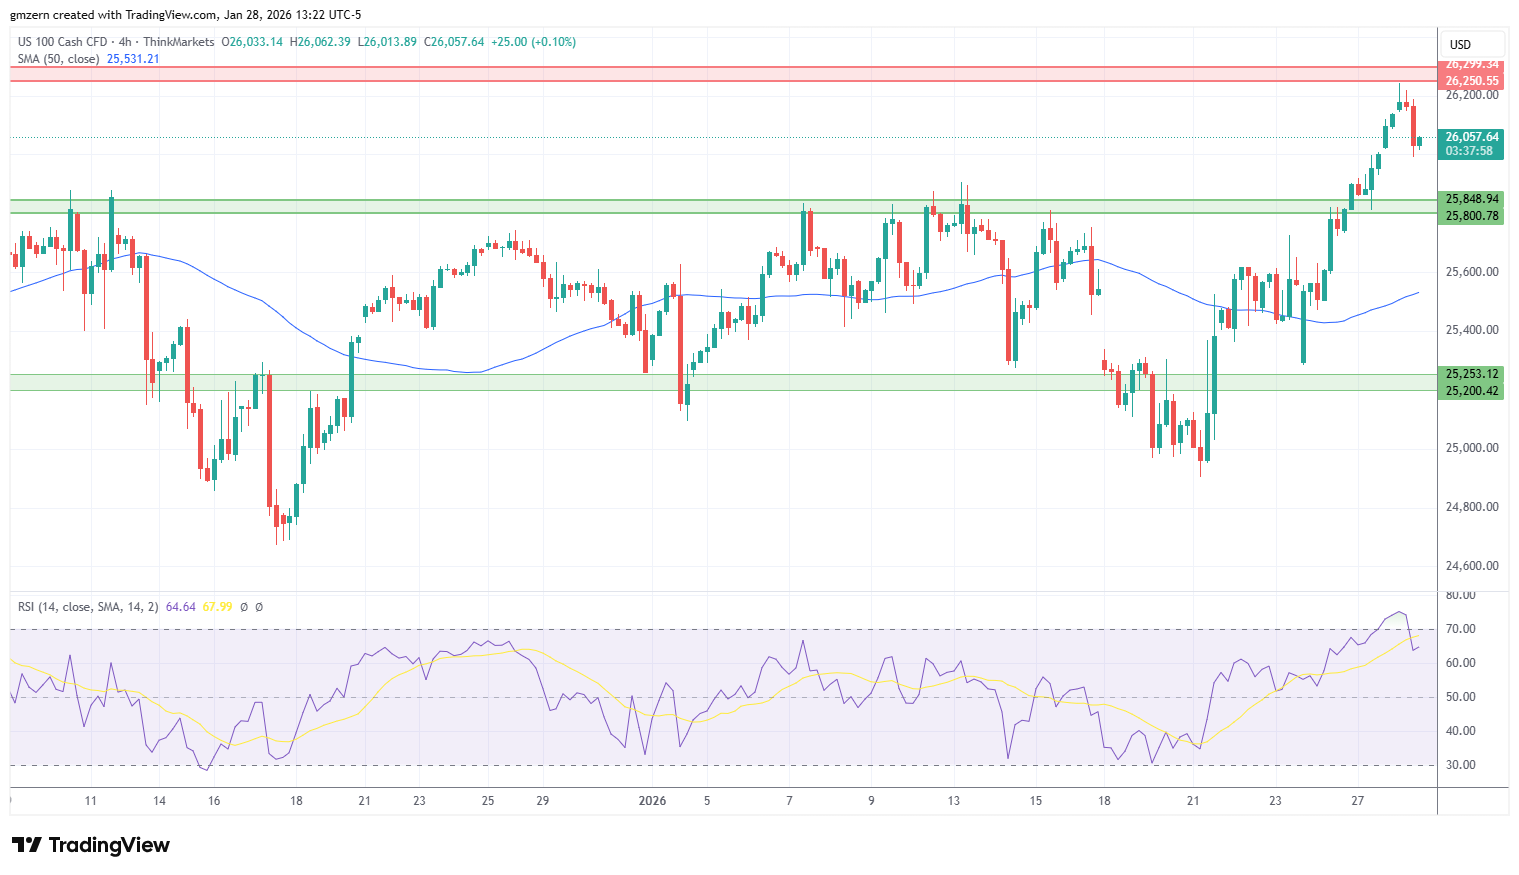This screenshot has height=875, width=1519.
Task: Click the 'gmzern created with TradingView.com' caption
Action: click(114, 15)
